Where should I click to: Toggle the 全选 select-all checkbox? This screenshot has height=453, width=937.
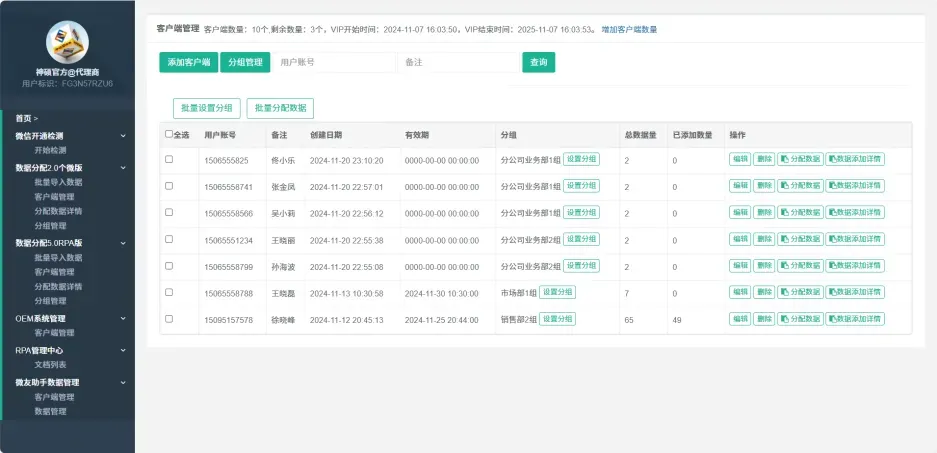click(169, 134)
